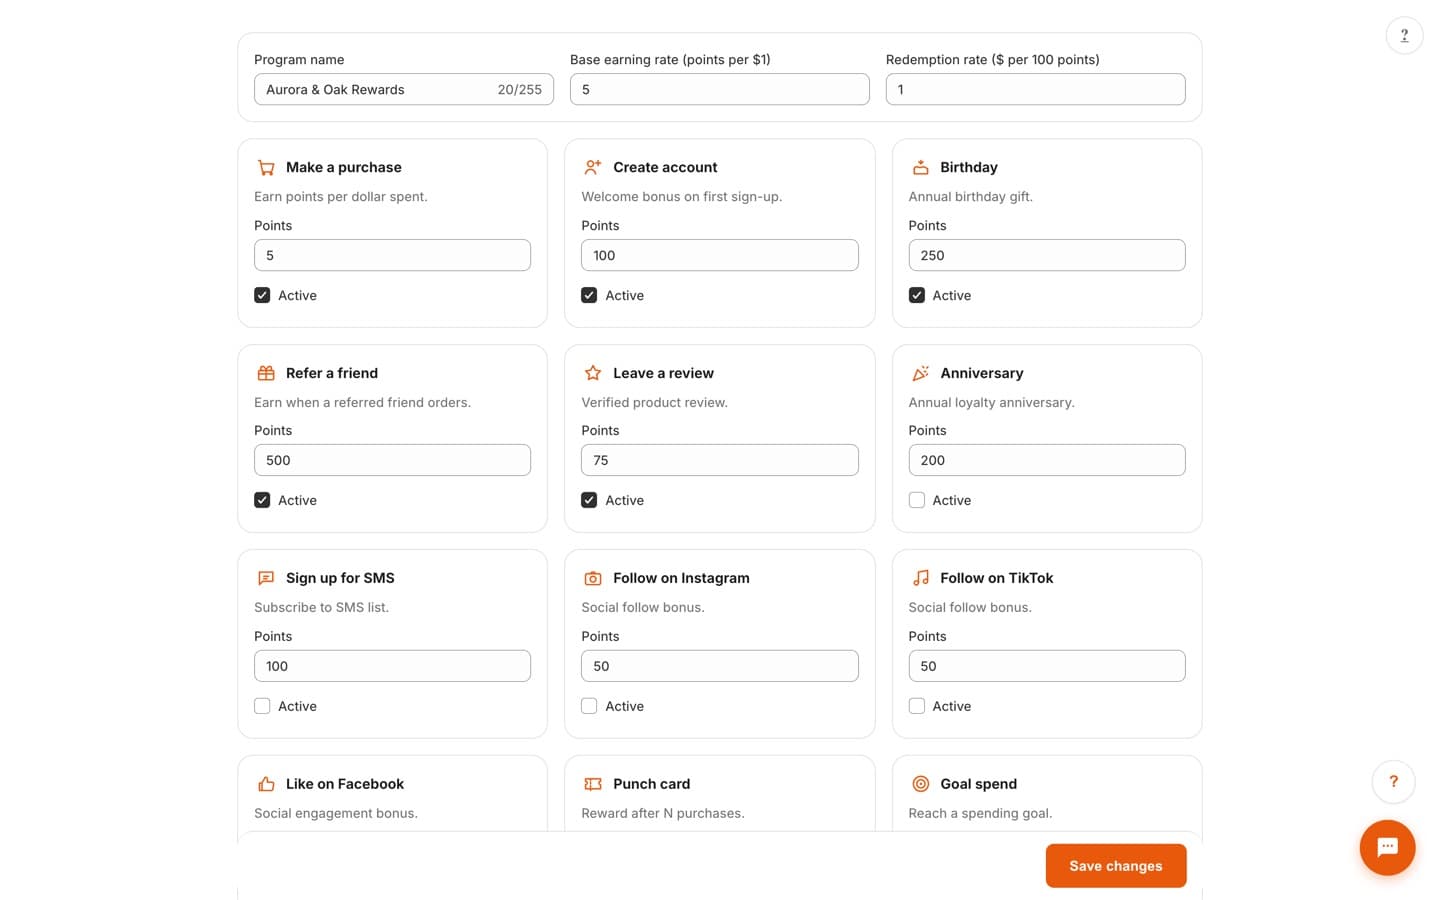Click the 'Make a purchase' card title
Screen dimensions: 1440x900
pyautogui.click(x=344, y=168)
